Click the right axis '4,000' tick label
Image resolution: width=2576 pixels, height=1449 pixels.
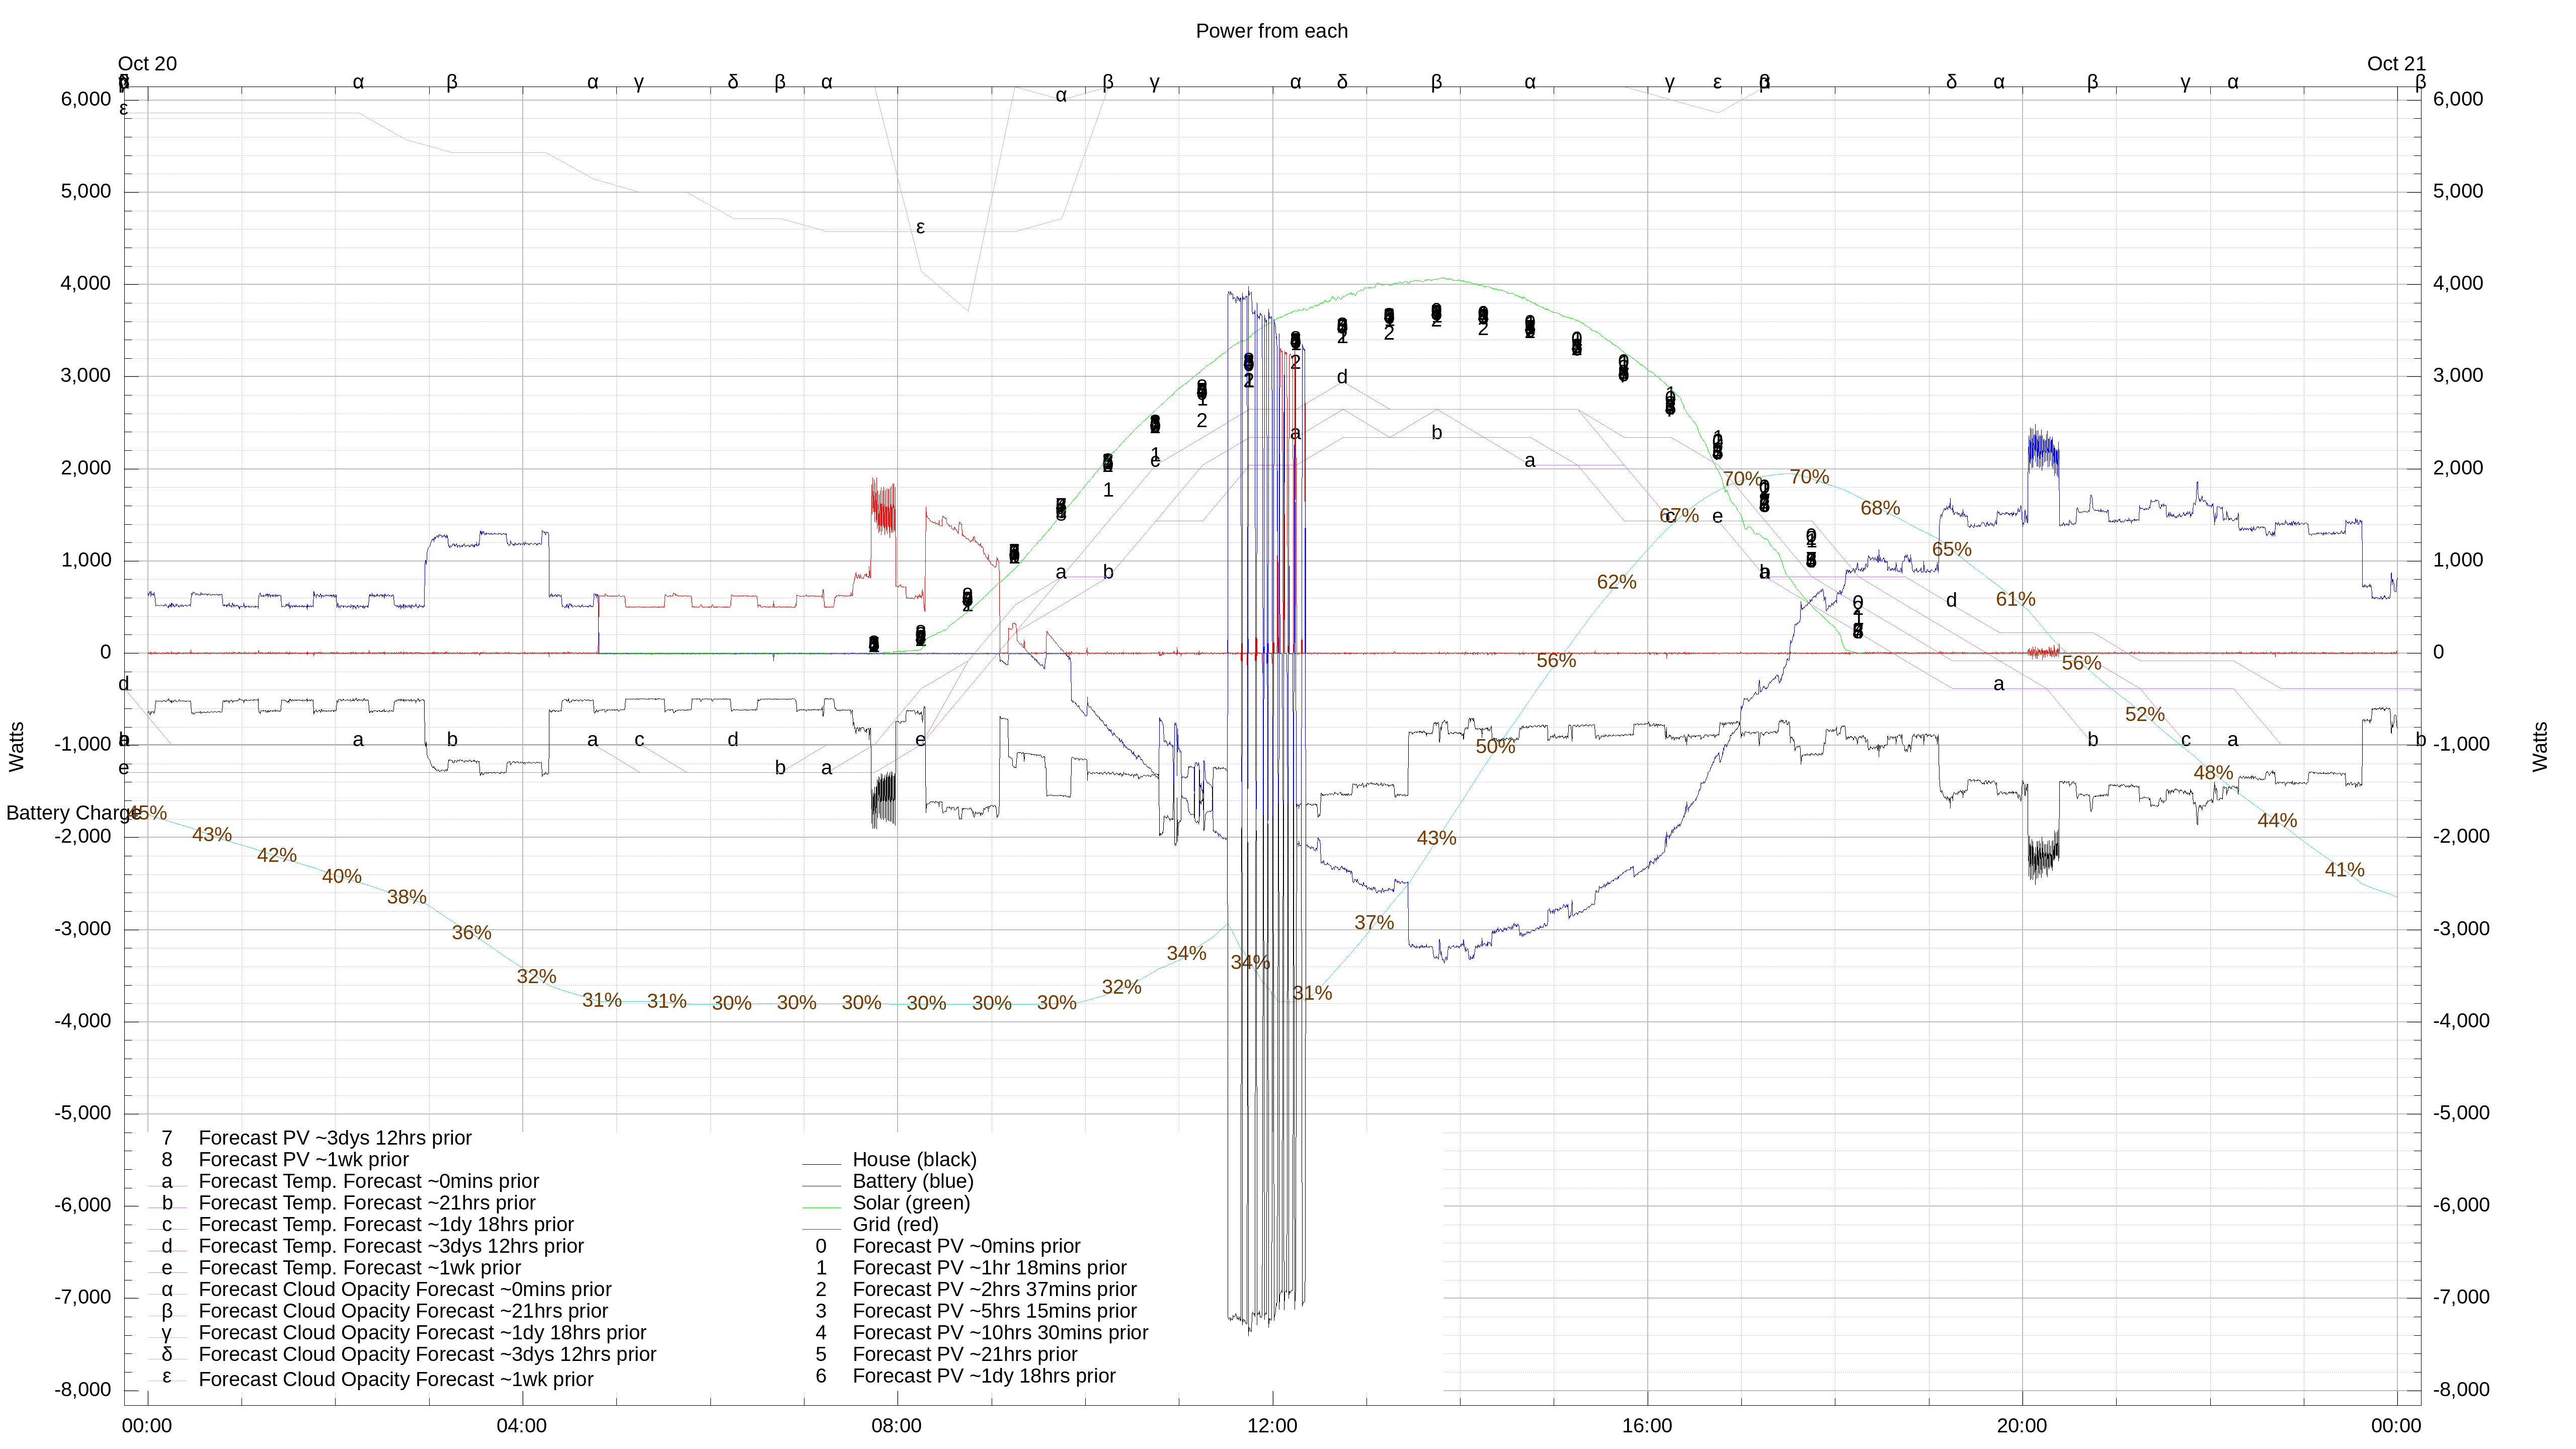point(2458,283)
